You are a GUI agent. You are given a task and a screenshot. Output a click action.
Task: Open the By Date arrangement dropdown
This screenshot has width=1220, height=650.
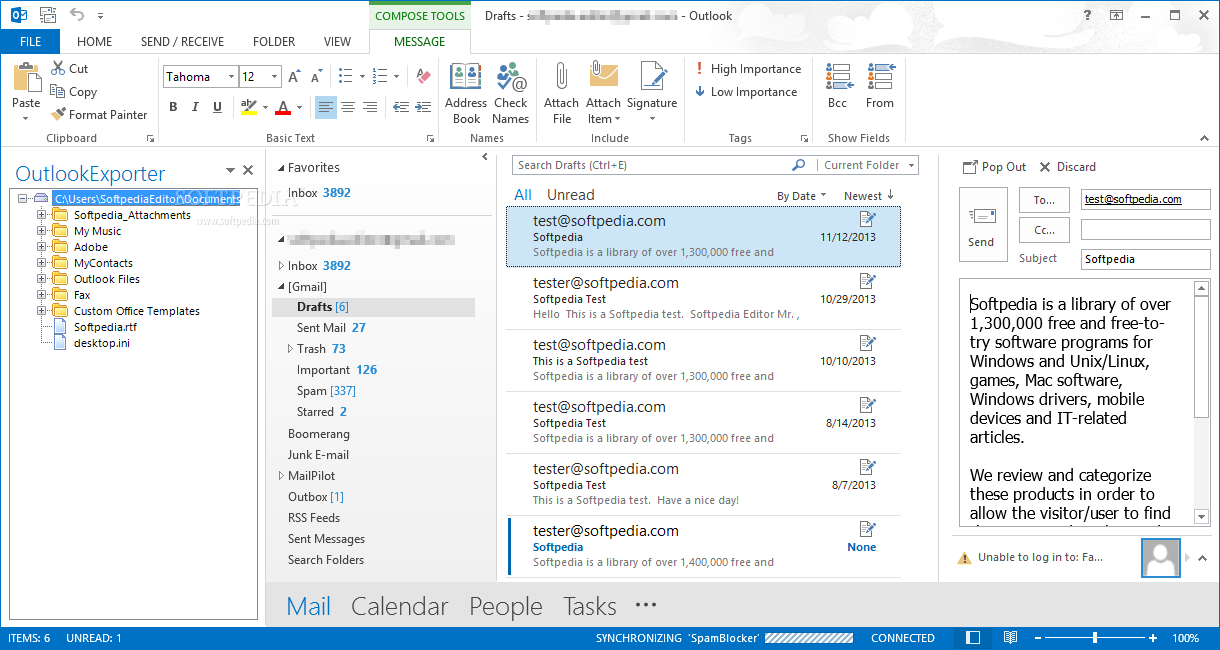tap(802, 196)
